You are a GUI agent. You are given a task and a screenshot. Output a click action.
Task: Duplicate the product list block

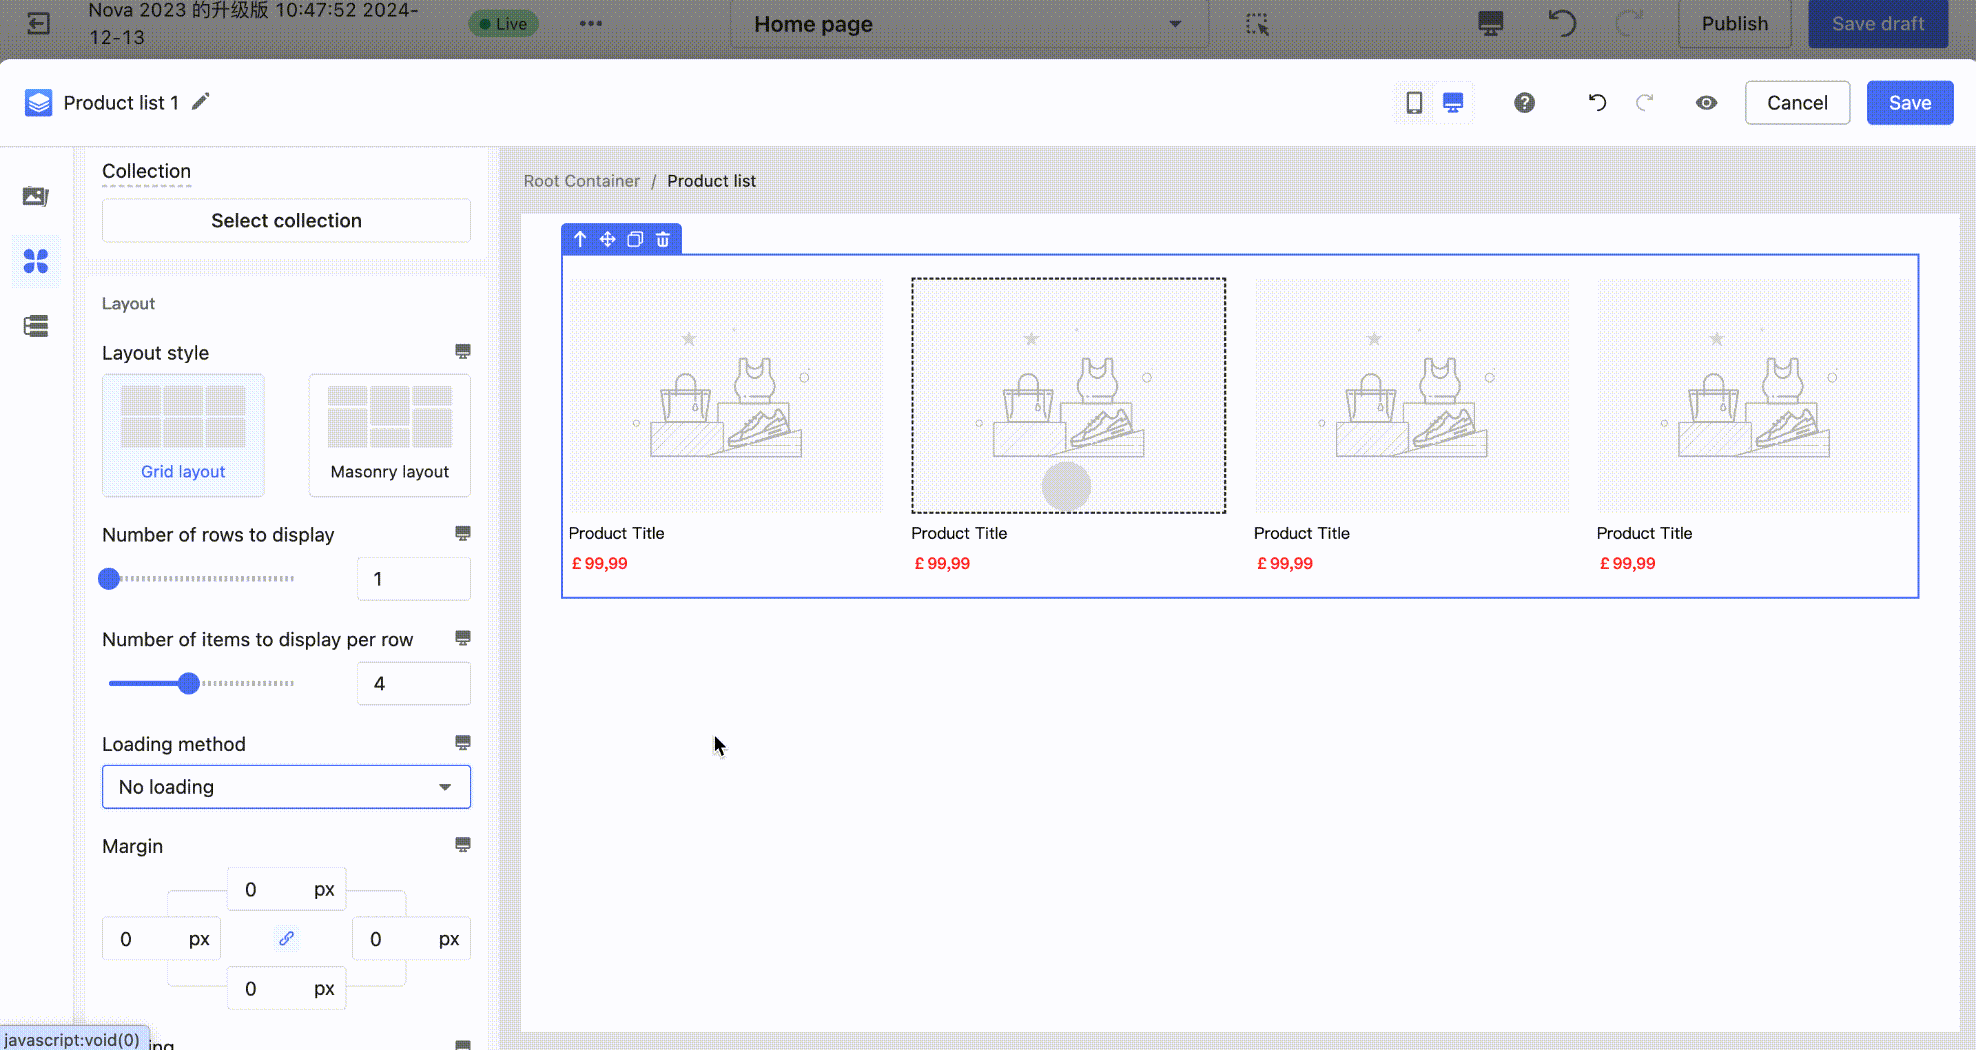click(635, 239)
